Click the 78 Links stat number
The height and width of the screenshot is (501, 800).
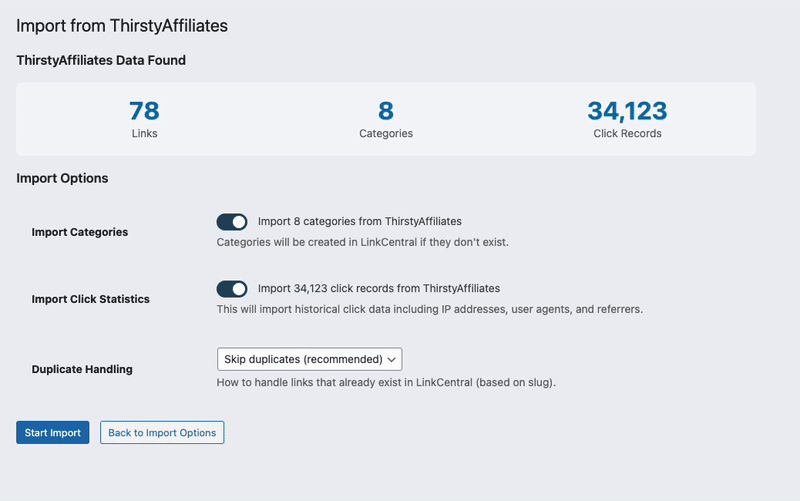tap(144, 111)
